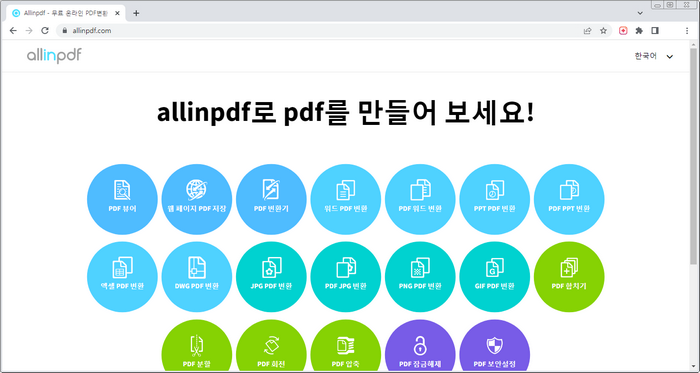700x373 pixels.
Task: Expand the tab search chevron
Action: point(640,13)
